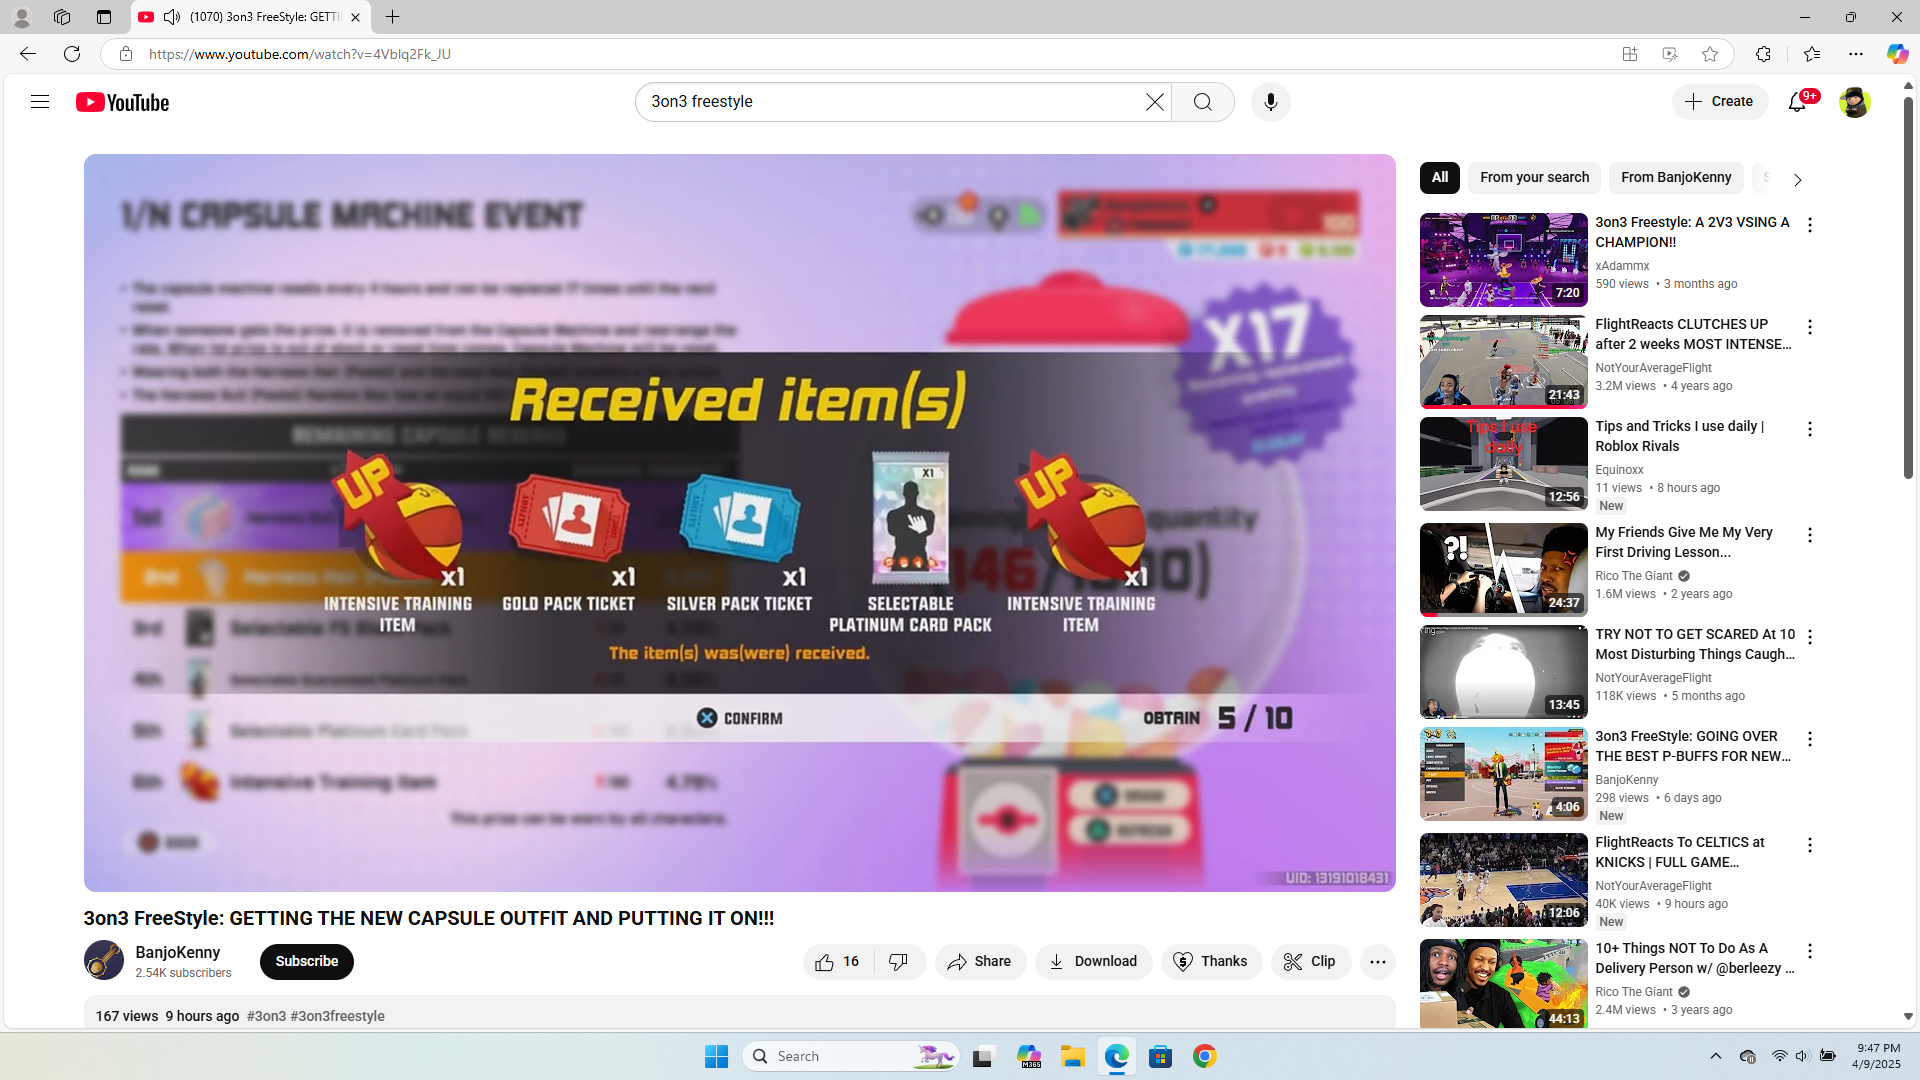Mute the tab via speaker icon
Viewport: 1920px width, 1080px height.
172,17
